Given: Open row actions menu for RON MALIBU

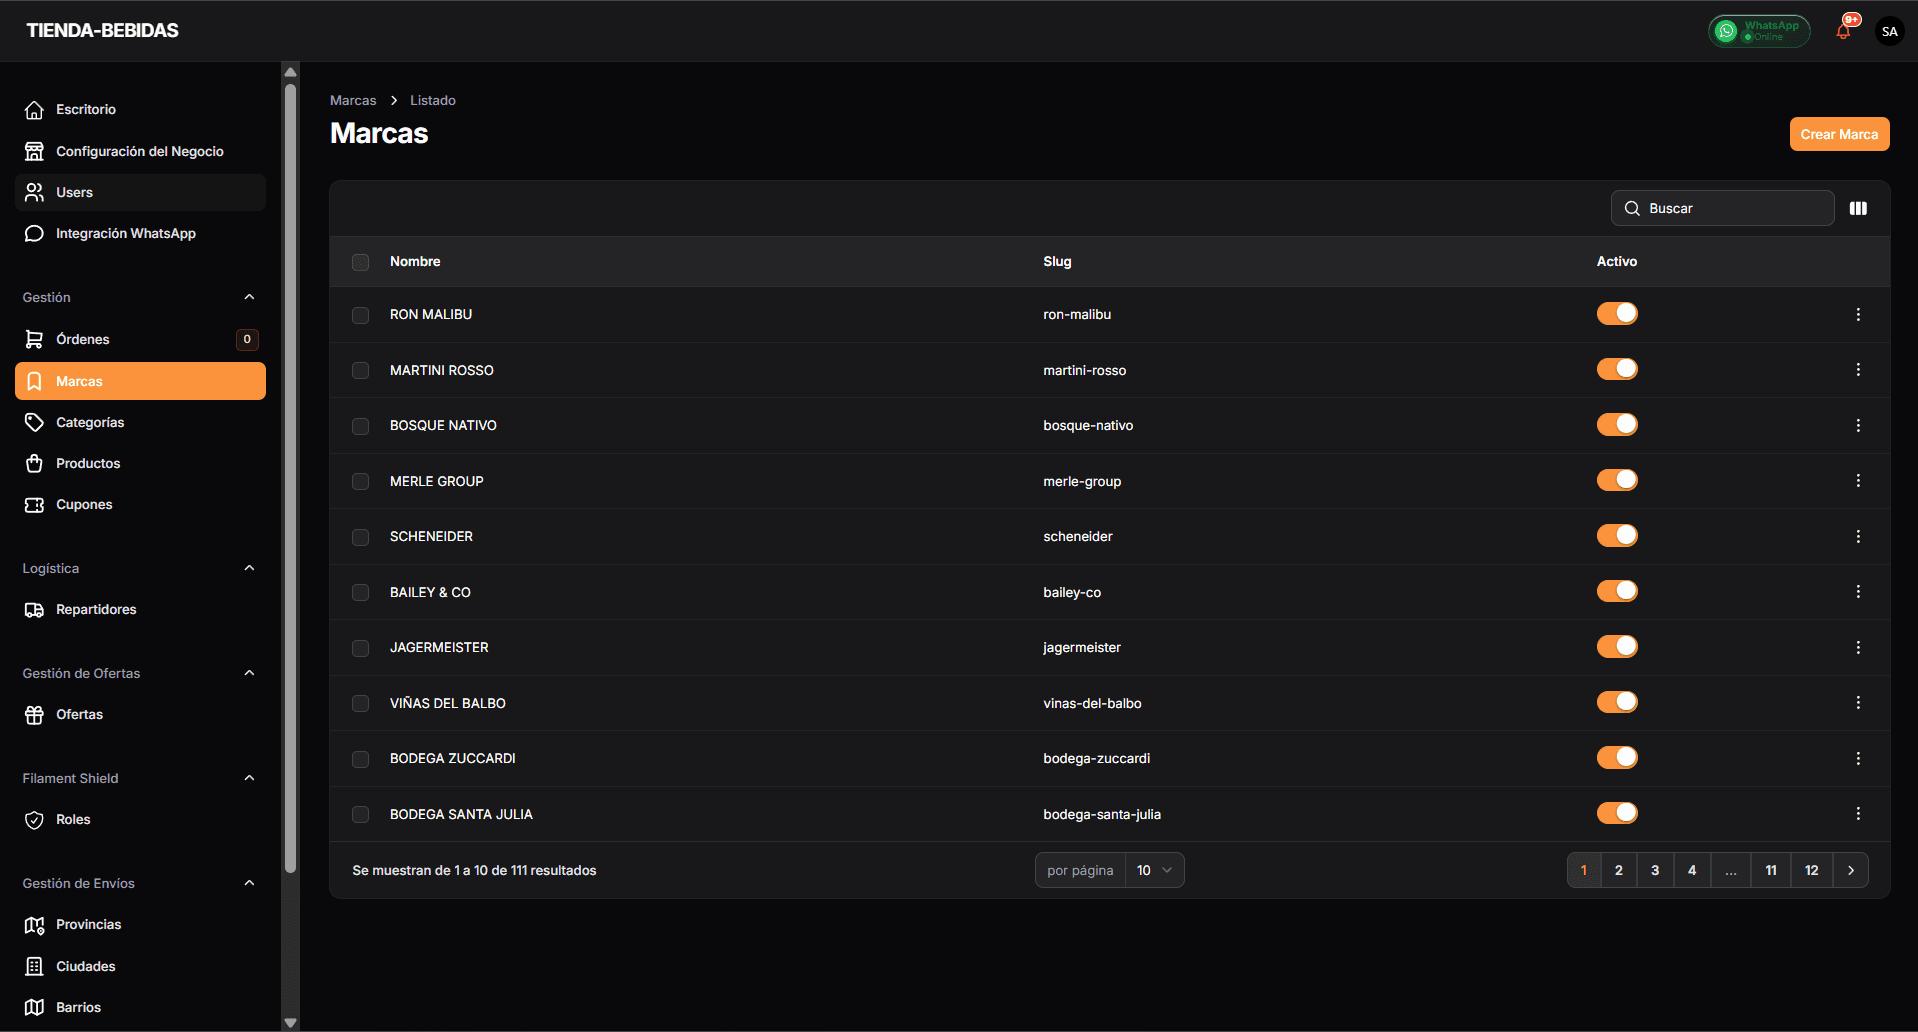Looking at the screenshot, I should (x=1858, y=314).
